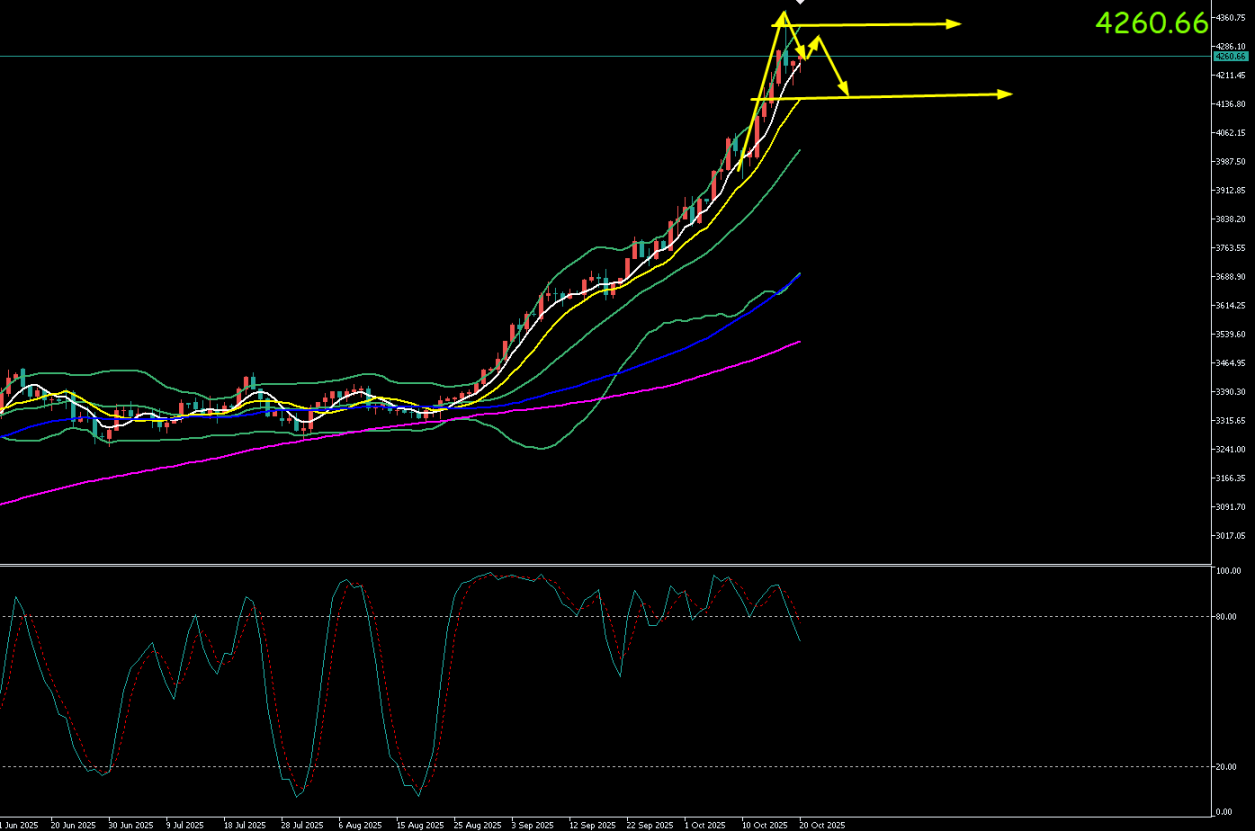Click the 3017.05 price axis label
This screenshot has width=1255, height=831.
(x=1227, y=536)
